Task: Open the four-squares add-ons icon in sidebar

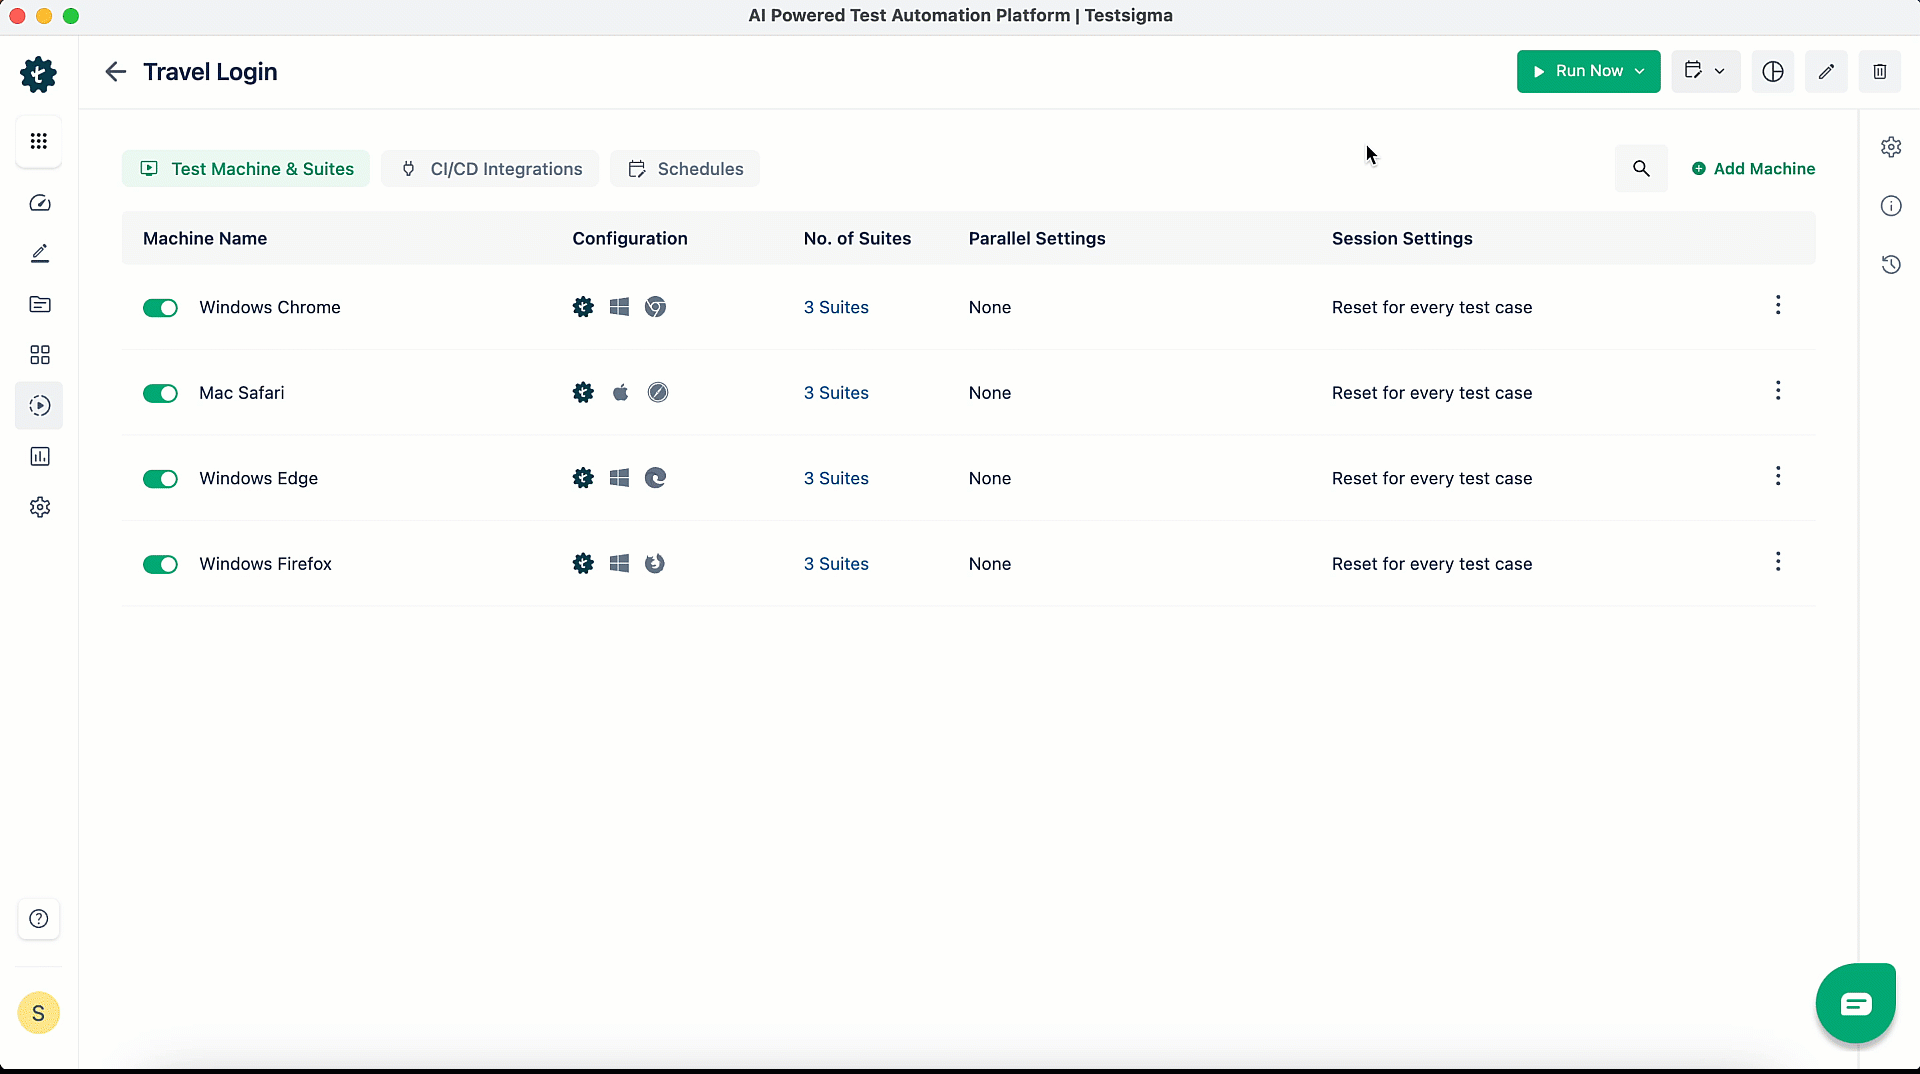Action: [40, 355]
